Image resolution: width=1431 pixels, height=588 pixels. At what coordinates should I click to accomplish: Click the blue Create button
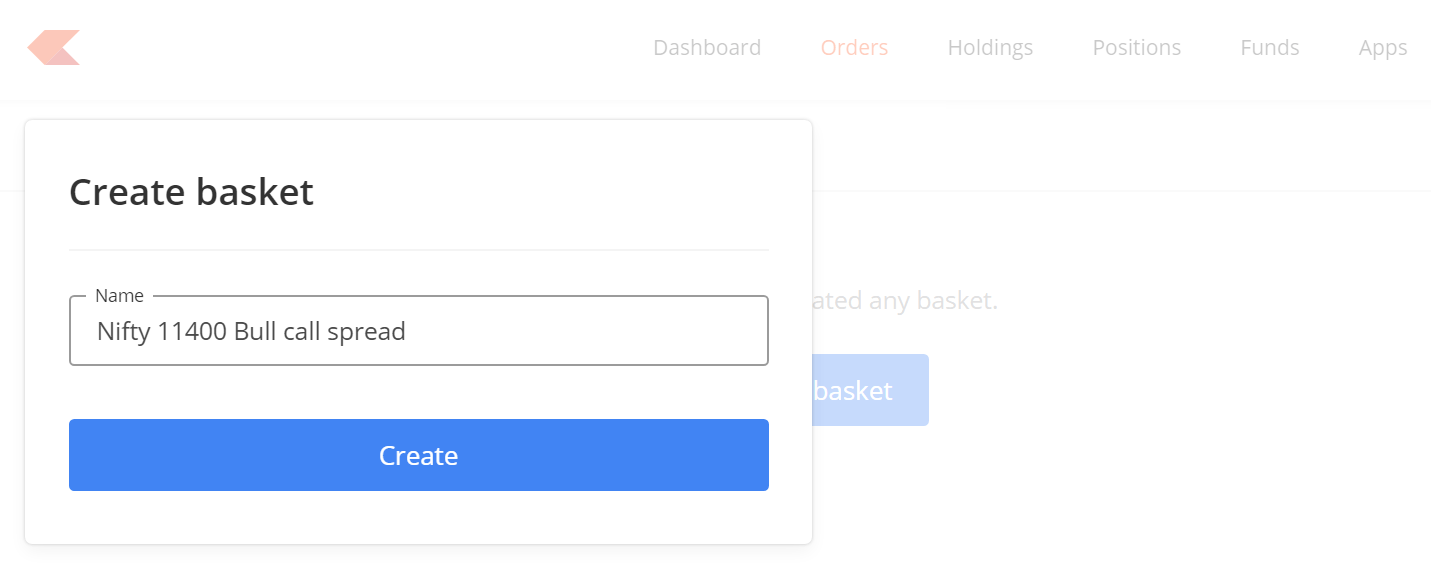click(419, 455)
